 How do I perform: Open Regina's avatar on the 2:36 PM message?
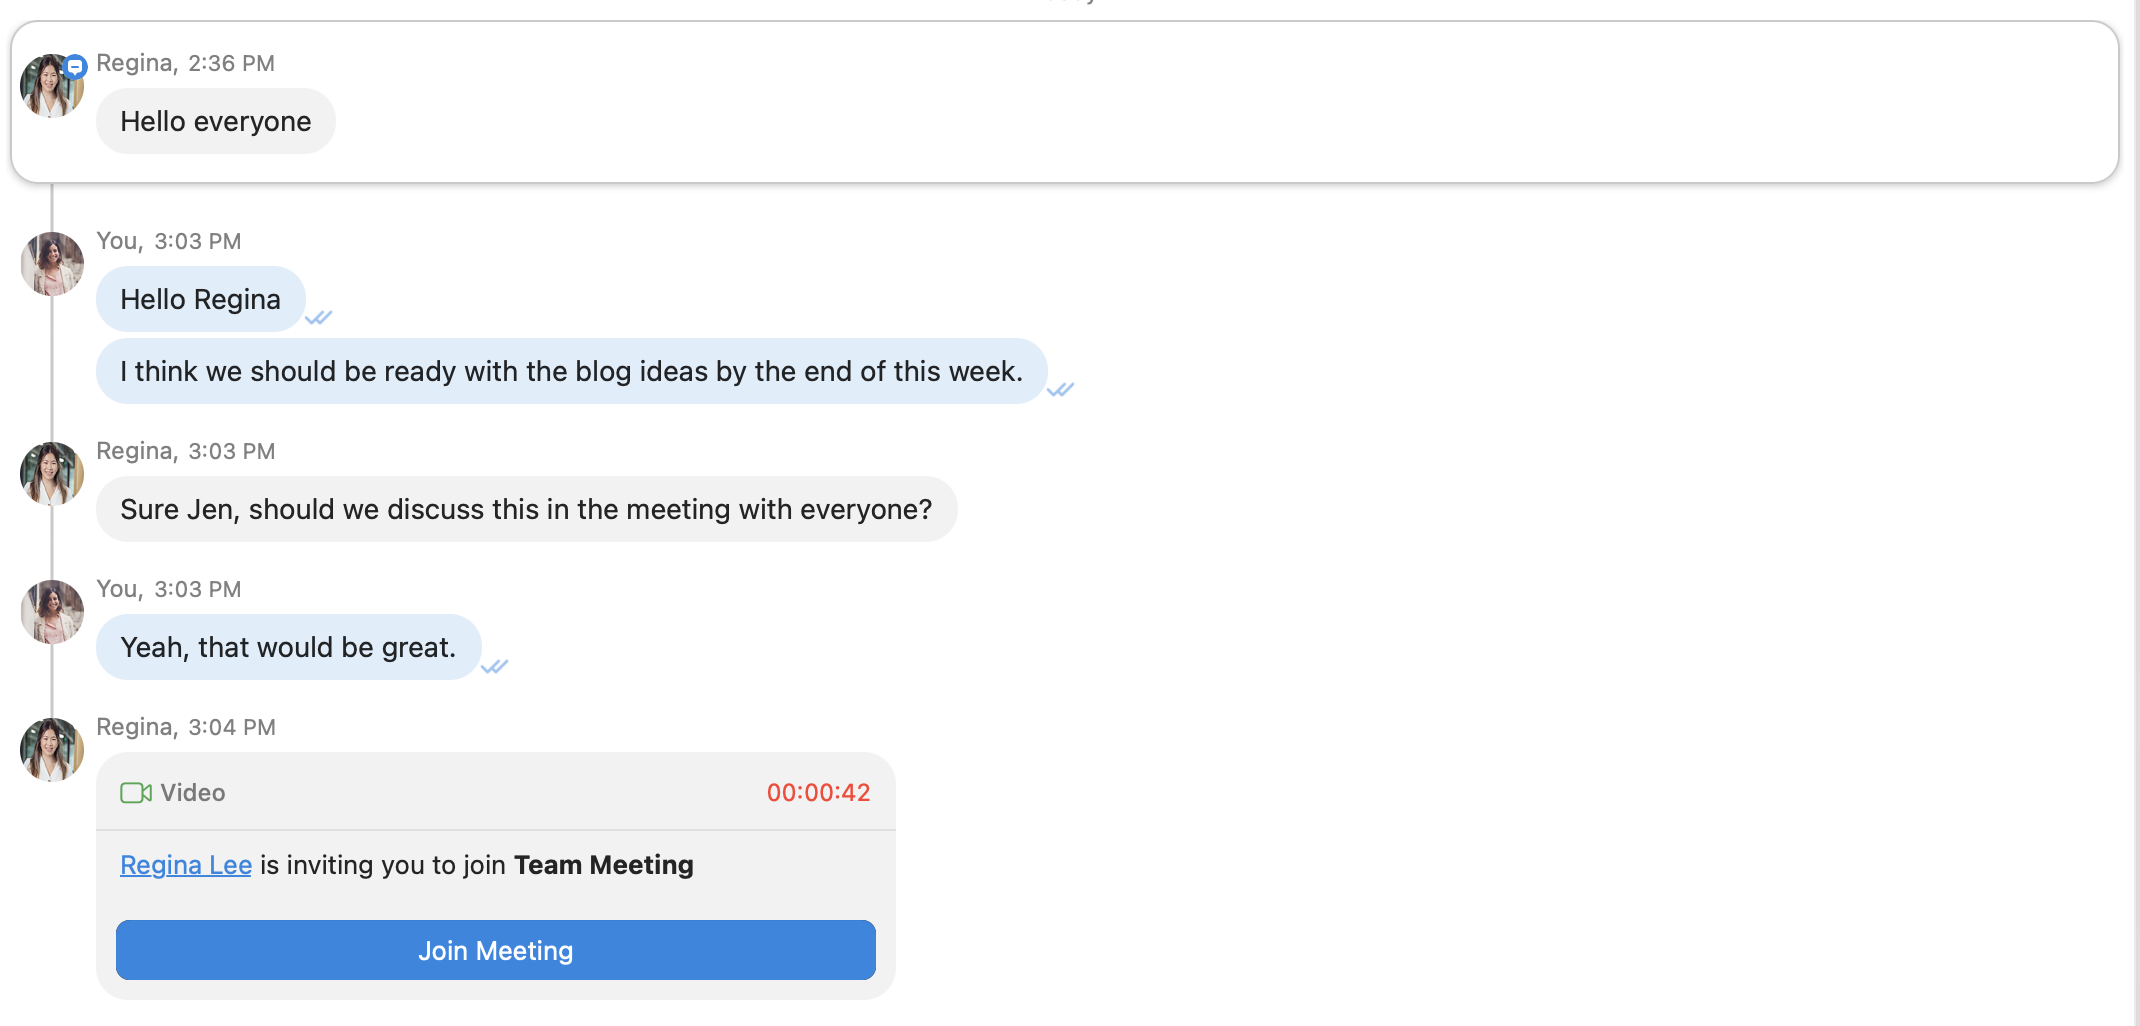50,87
